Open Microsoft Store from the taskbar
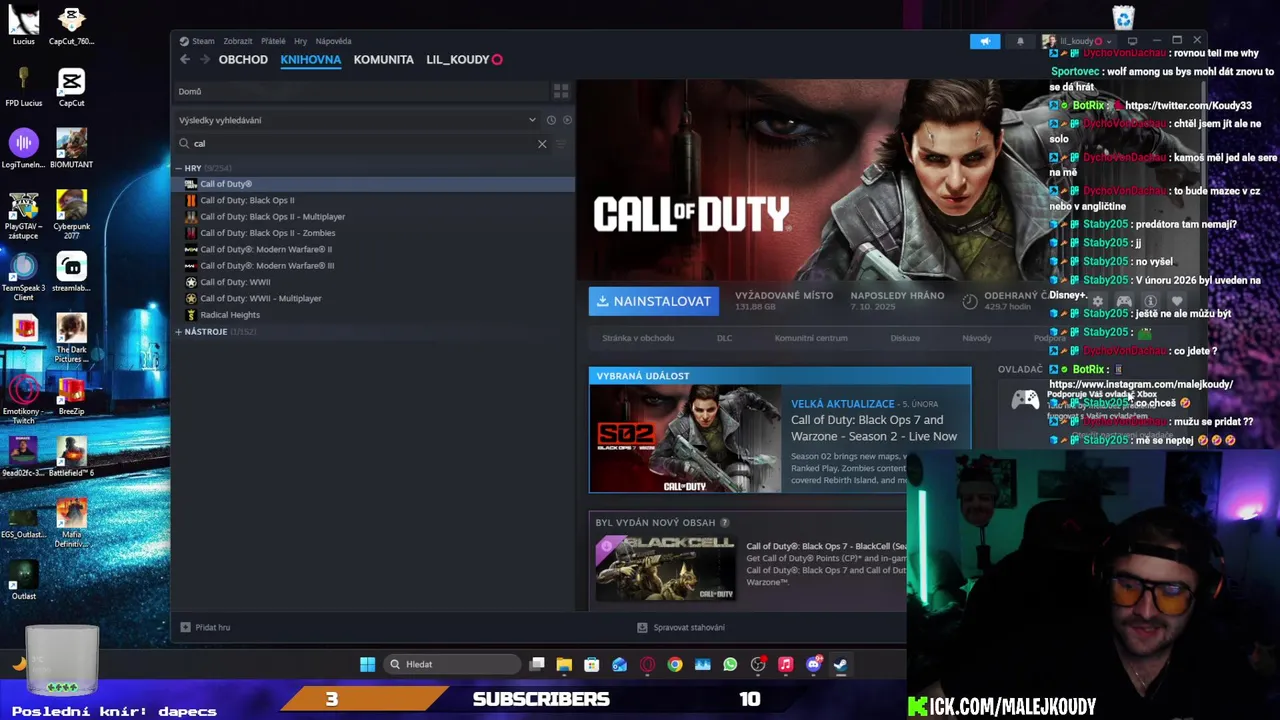The image size is (1280, 720). pyautogui.click(x=592, y=664)
